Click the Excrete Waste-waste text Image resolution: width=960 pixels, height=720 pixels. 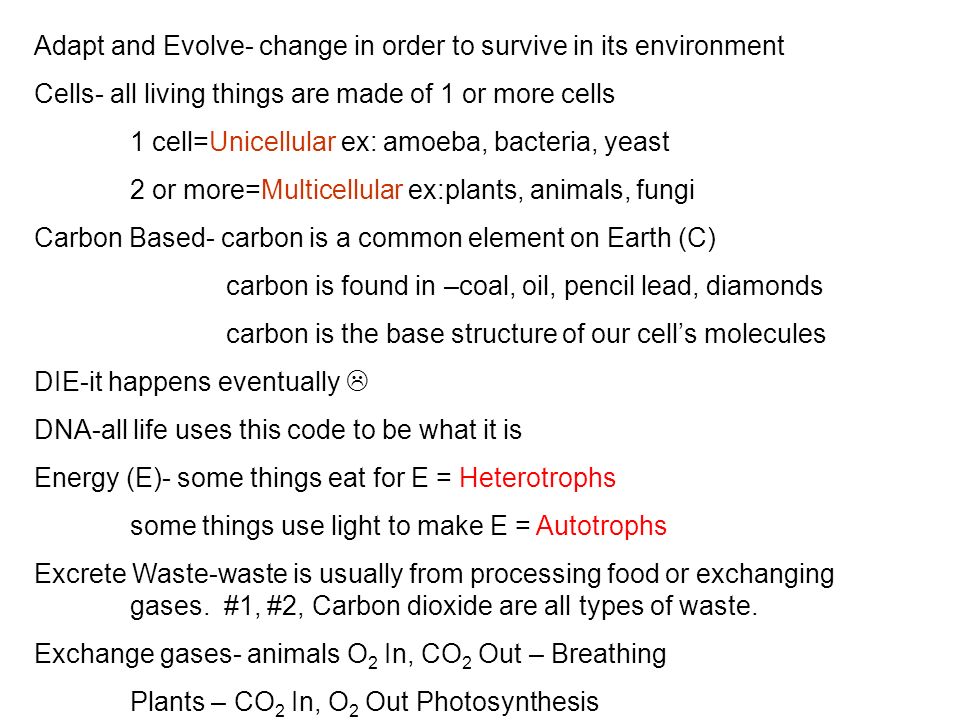pyautogui.click(x=160, y=574)
